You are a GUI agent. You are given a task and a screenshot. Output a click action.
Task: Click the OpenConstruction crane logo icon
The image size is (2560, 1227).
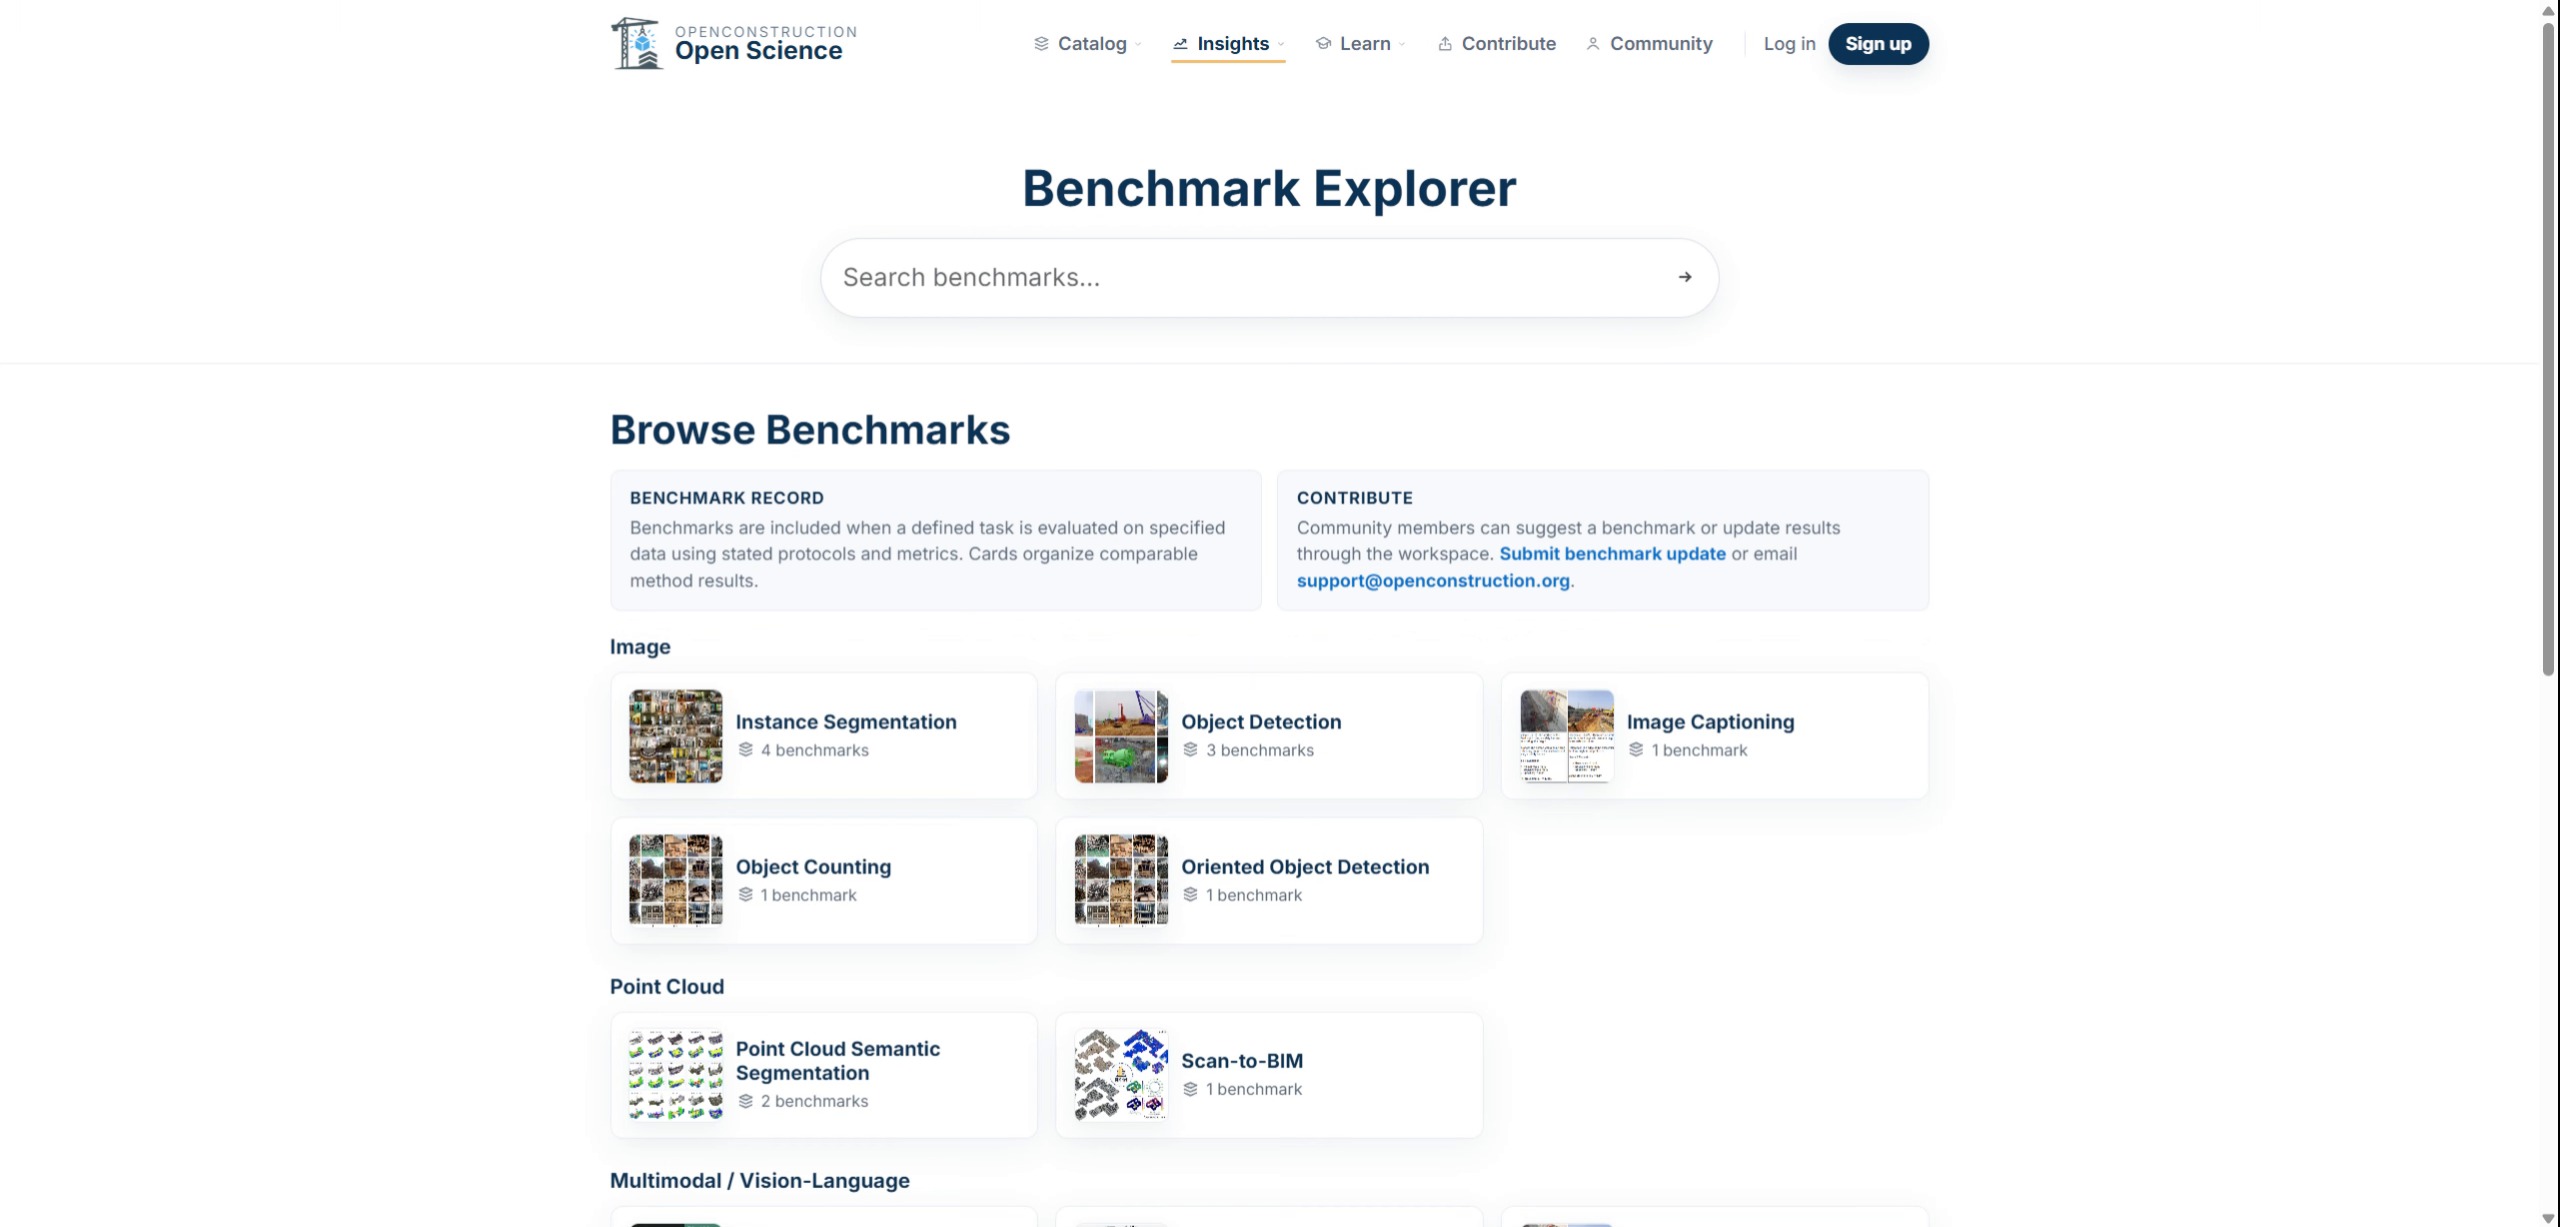(x=637, y=44)
